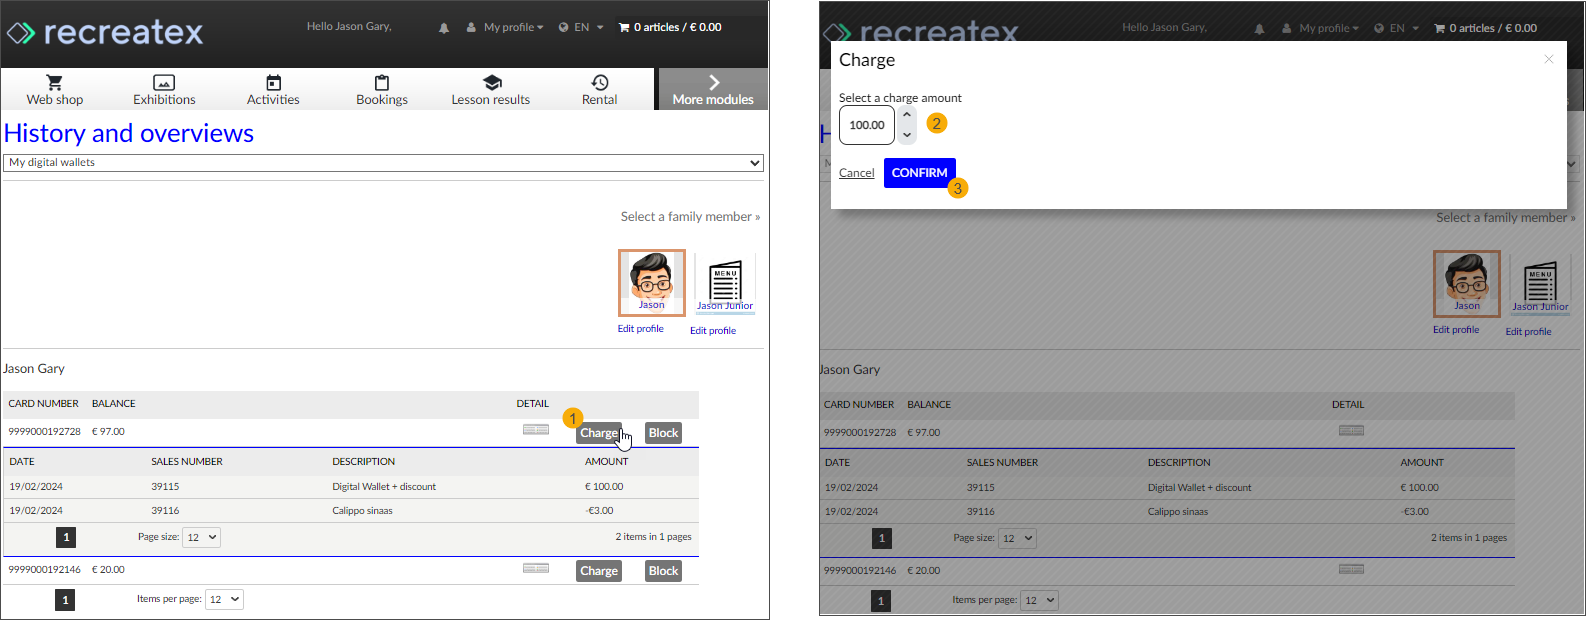Open Items per page dropdown on undimmed page
This screenshot has width=1586, height=620.
224,600
